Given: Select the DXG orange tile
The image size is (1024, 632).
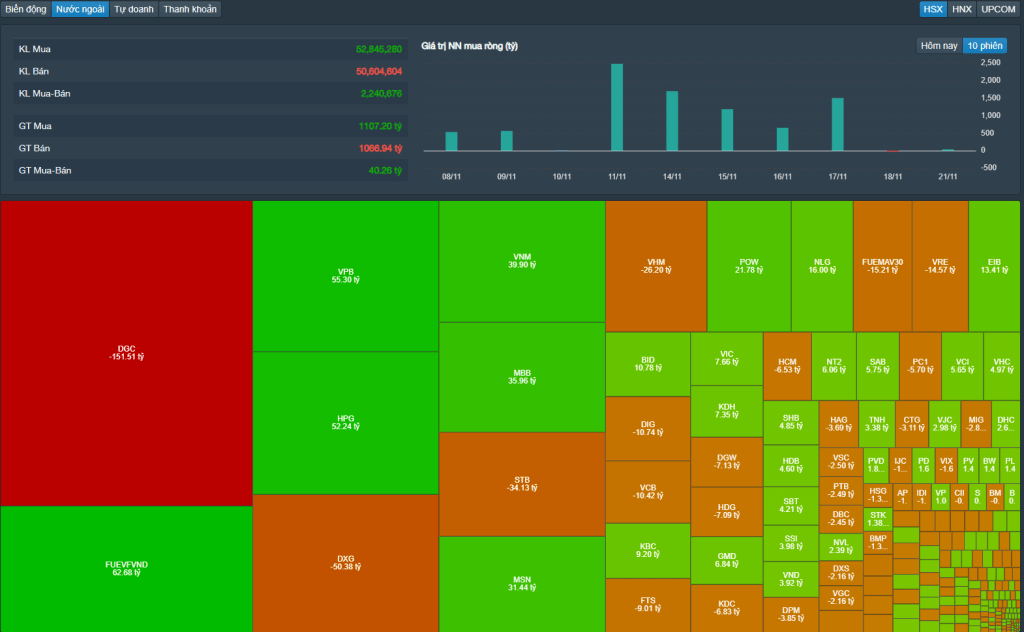Looking at the screenshot, I should click(345, 562).
